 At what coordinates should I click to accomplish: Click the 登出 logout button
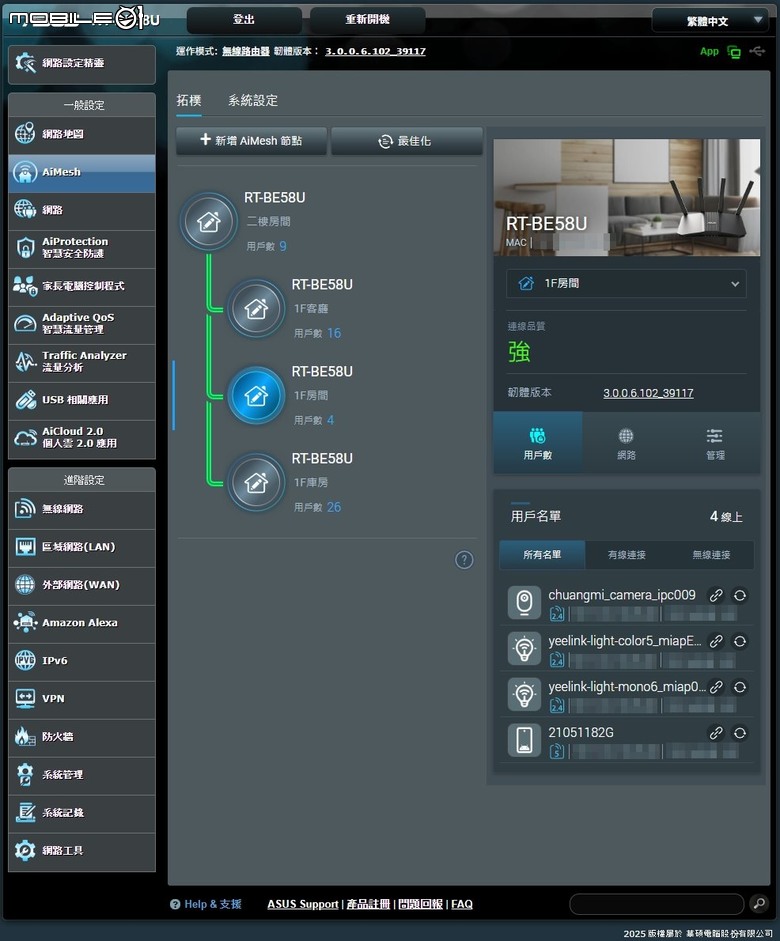(x=244, y=20)
